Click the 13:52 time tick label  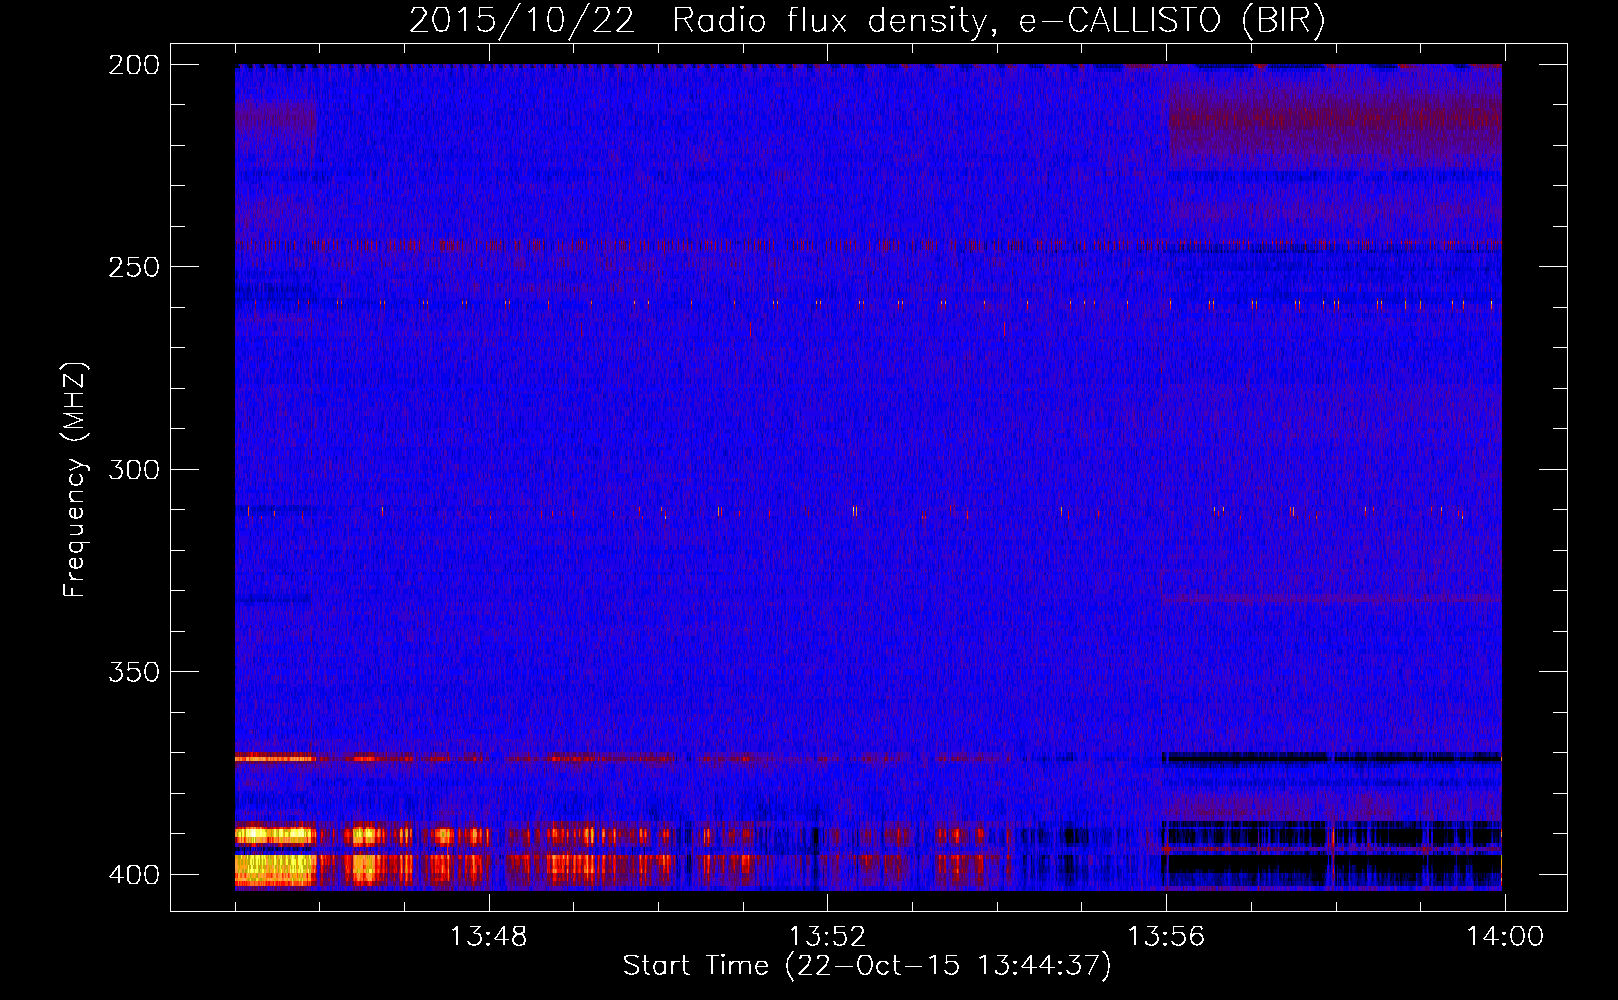[827, 937]
